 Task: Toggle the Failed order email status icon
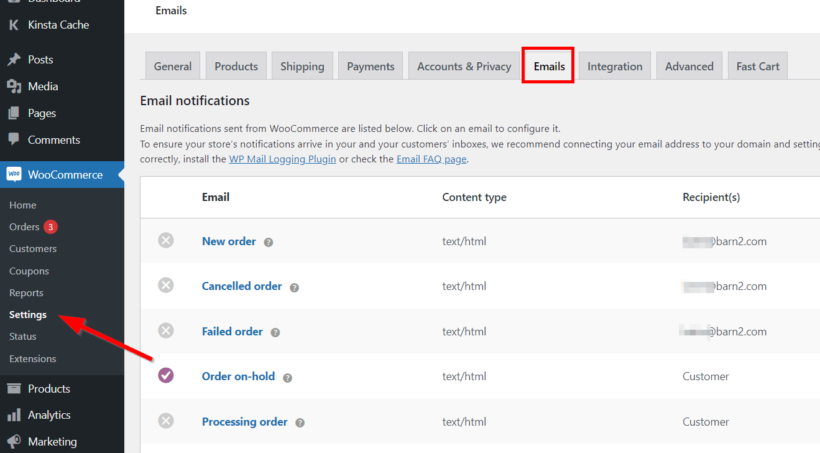click(x=166, y=331)
